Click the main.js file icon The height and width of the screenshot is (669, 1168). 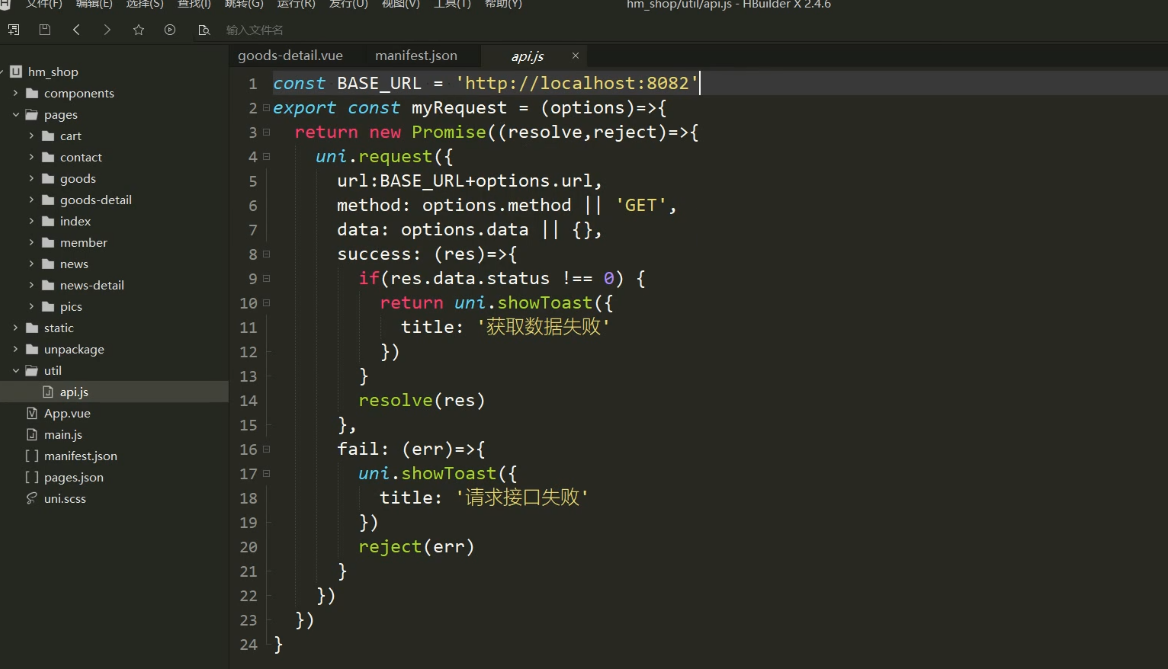pos(32,434)
